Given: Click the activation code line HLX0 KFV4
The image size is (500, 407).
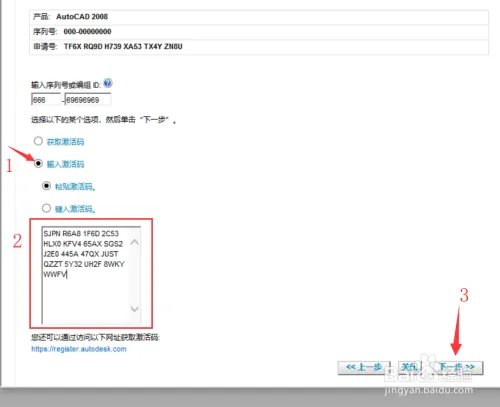Looking at the screenshot, I should tap(83, 244).
